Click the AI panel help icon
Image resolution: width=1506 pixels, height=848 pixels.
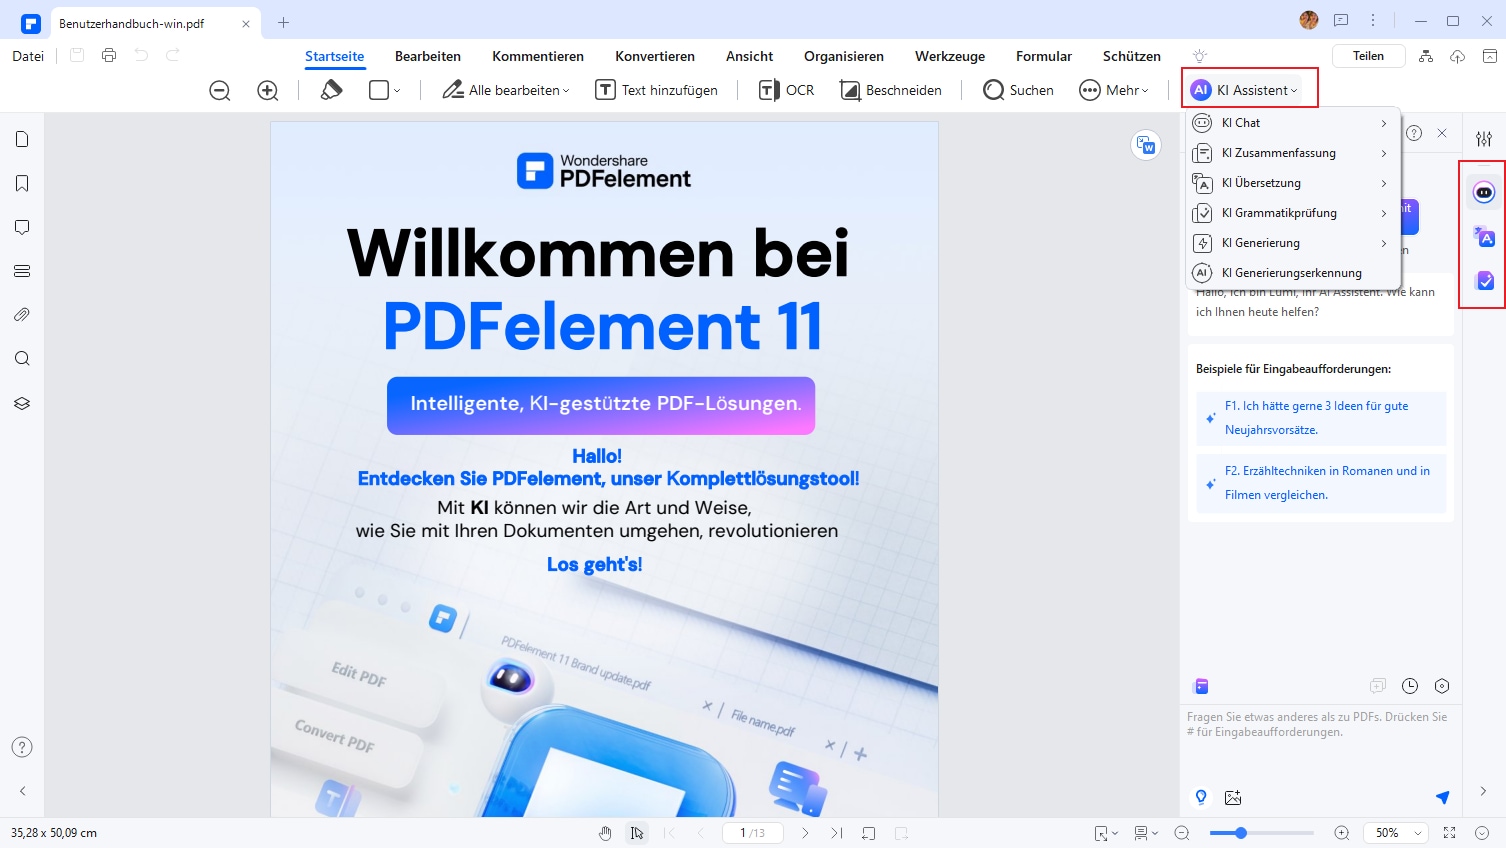click(1414, 133)
